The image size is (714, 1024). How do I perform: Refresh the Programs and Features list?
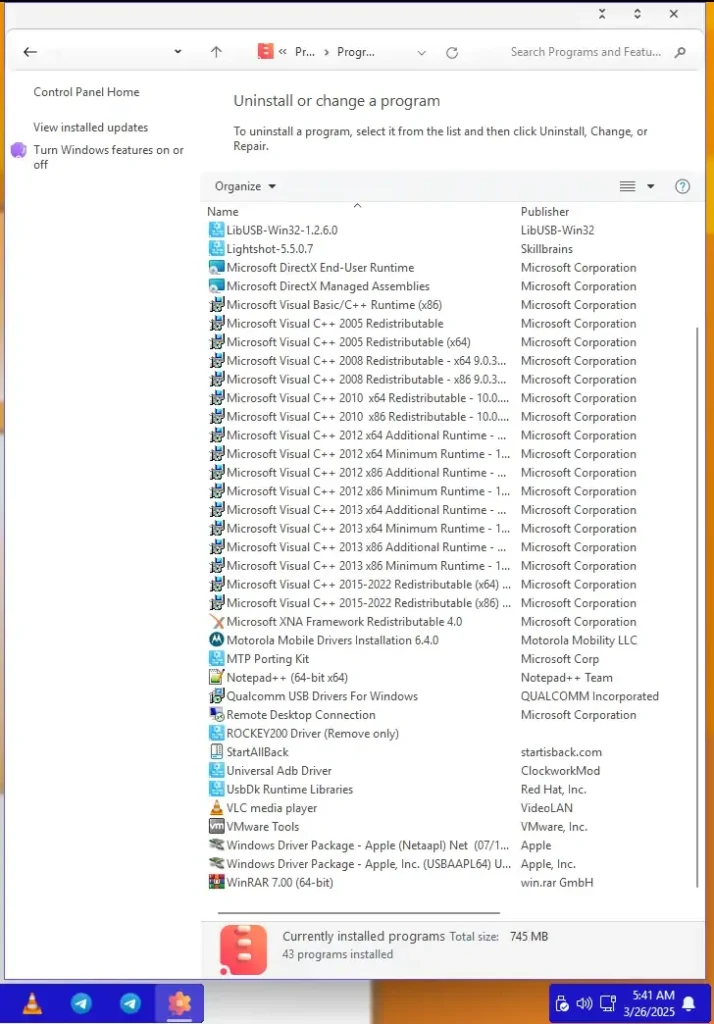coord(452,52)
